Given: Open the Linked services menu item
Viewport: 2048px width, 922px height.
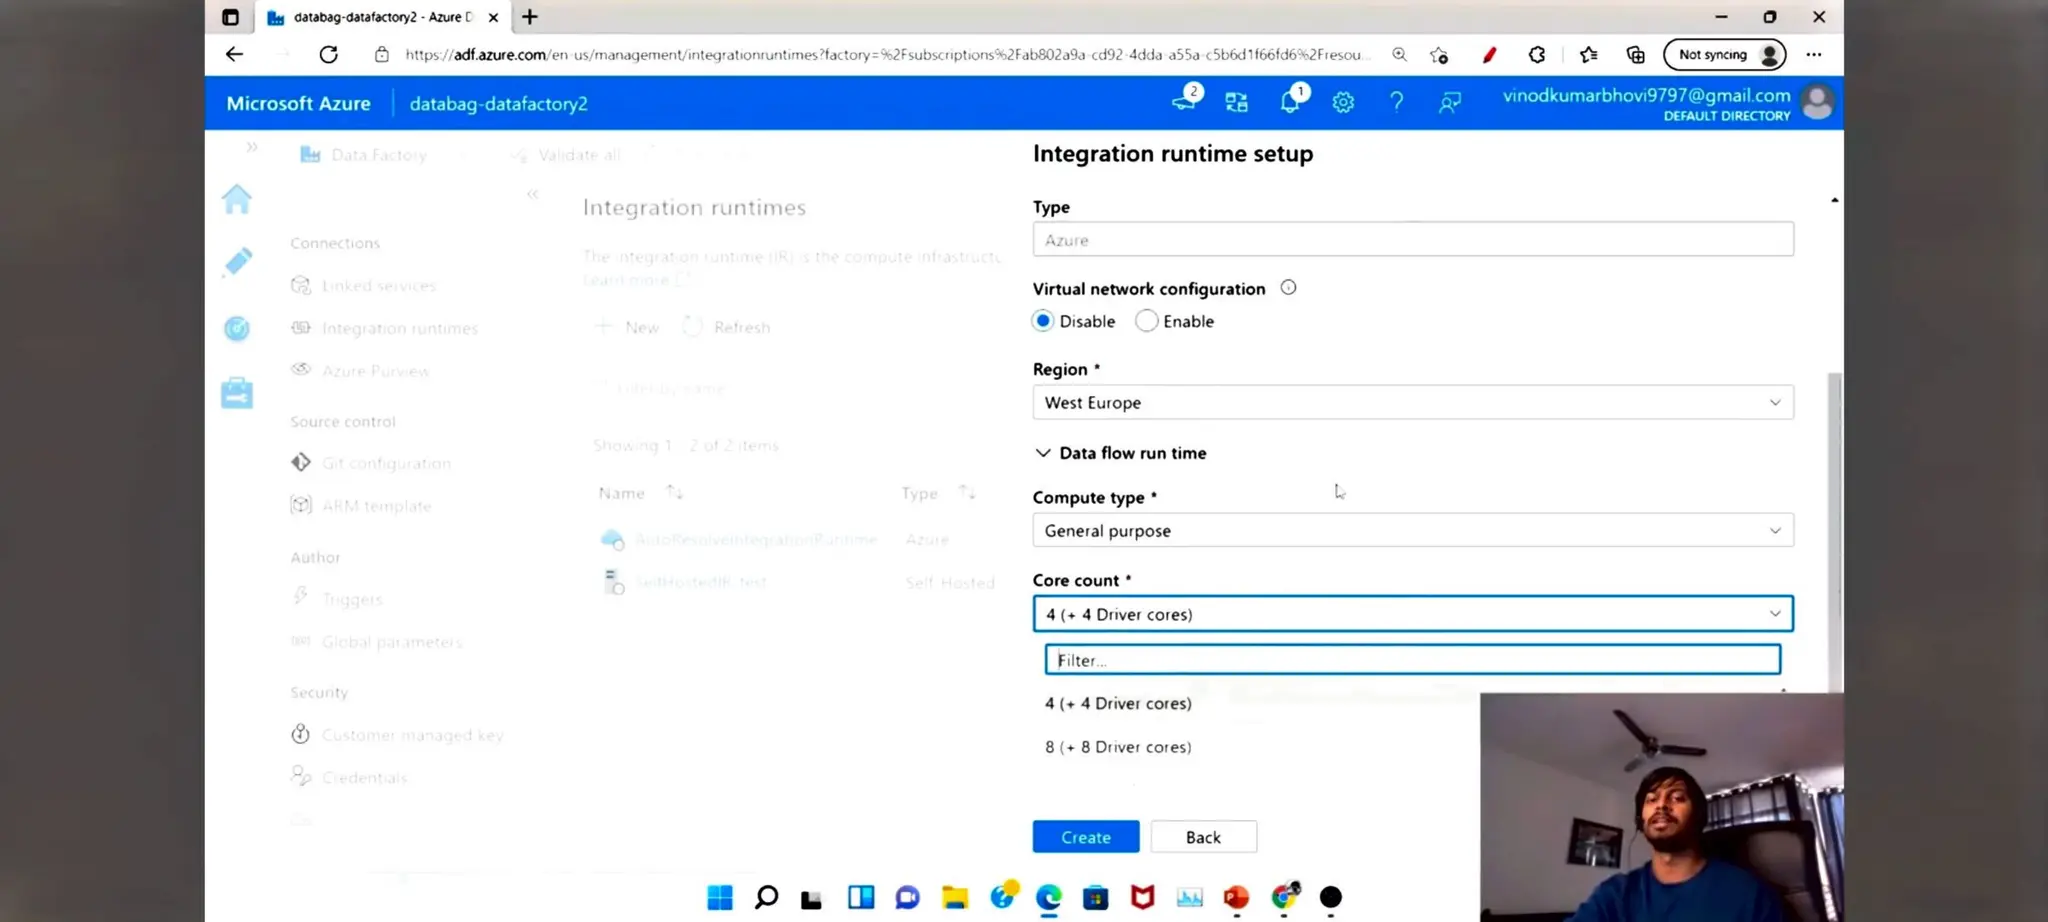Looking at the screenshot, I should click(378, 286).
